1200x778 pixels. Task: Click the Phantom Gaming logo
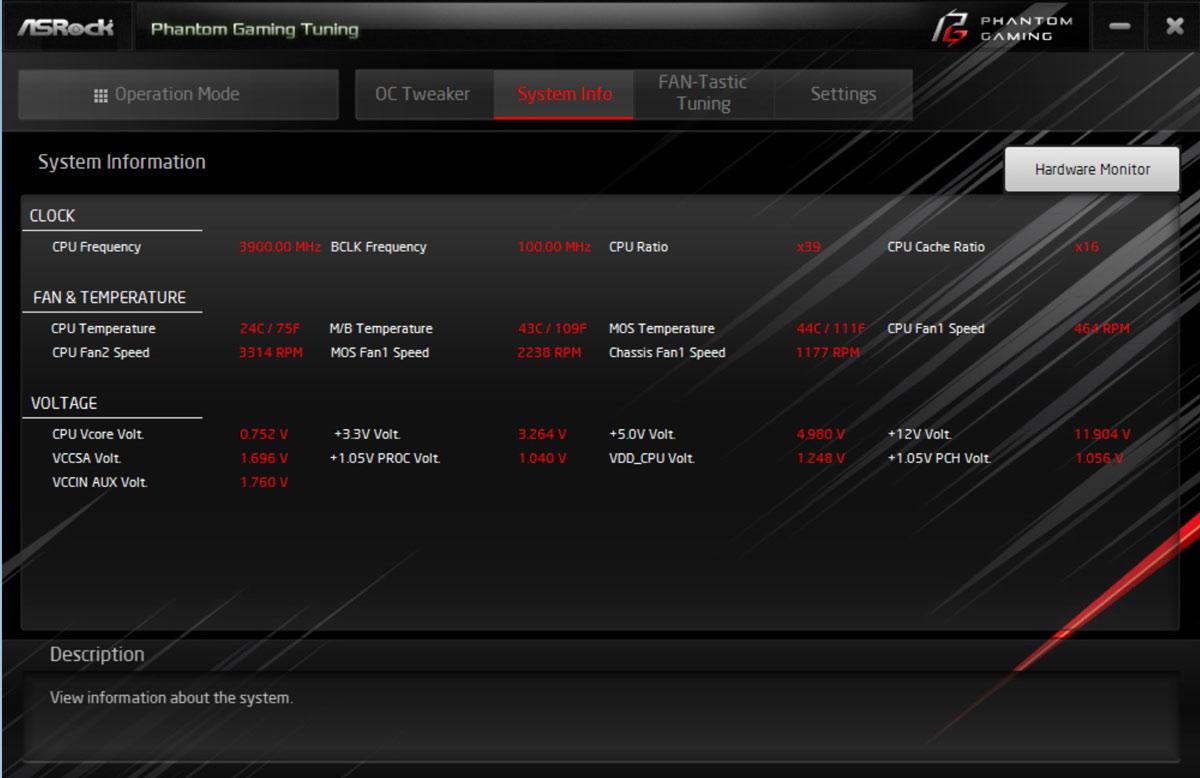pos(1001,28)
